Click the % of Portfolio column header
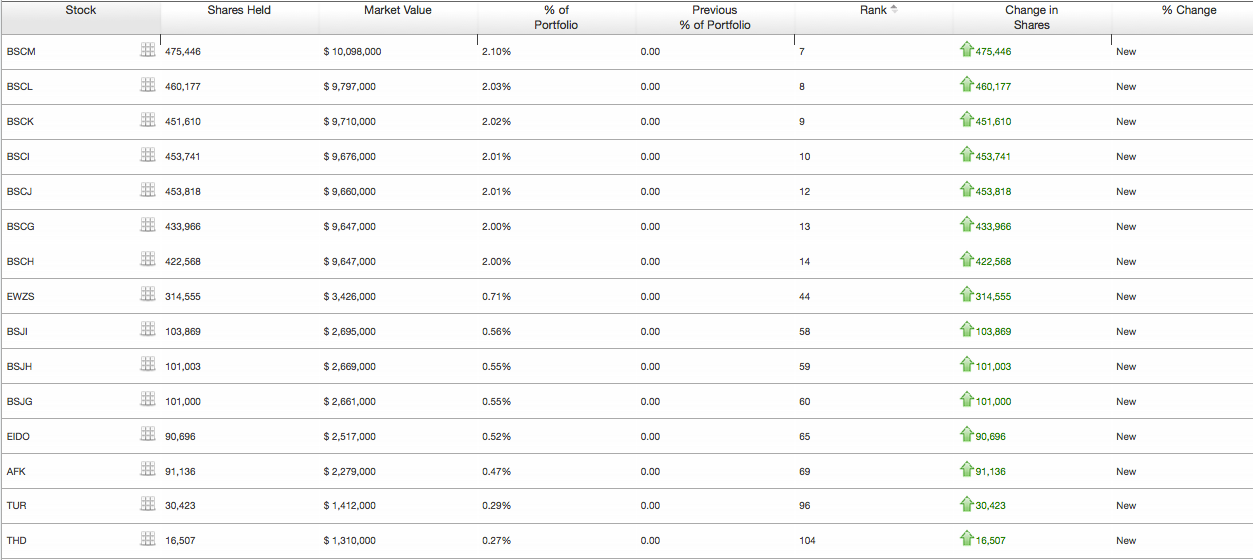This screenshot has height=560, width=1253. pyautogui.click(x=556, y=17)
